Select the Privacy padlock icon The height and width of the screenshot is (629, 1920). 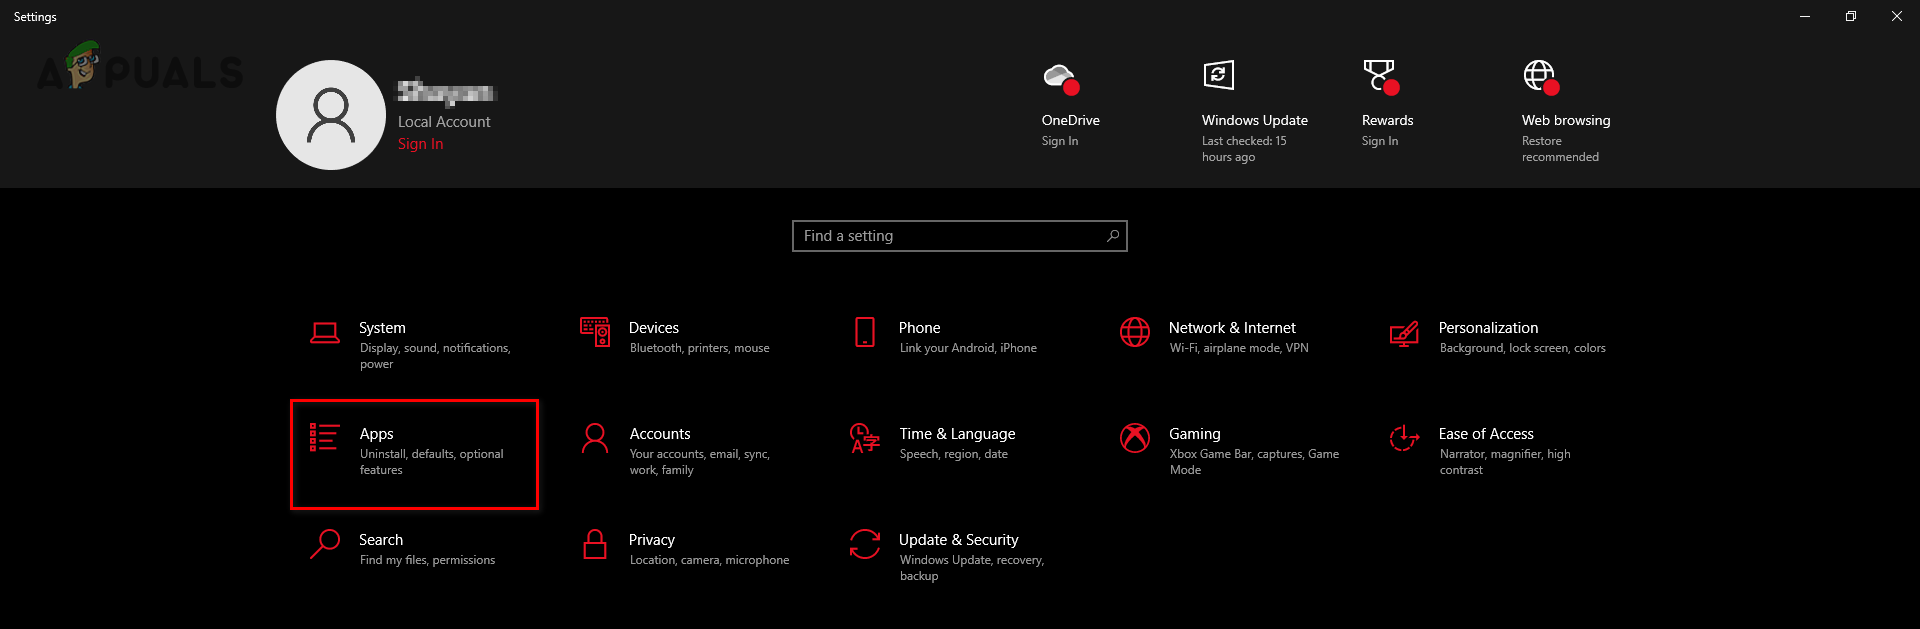point(595,544)
